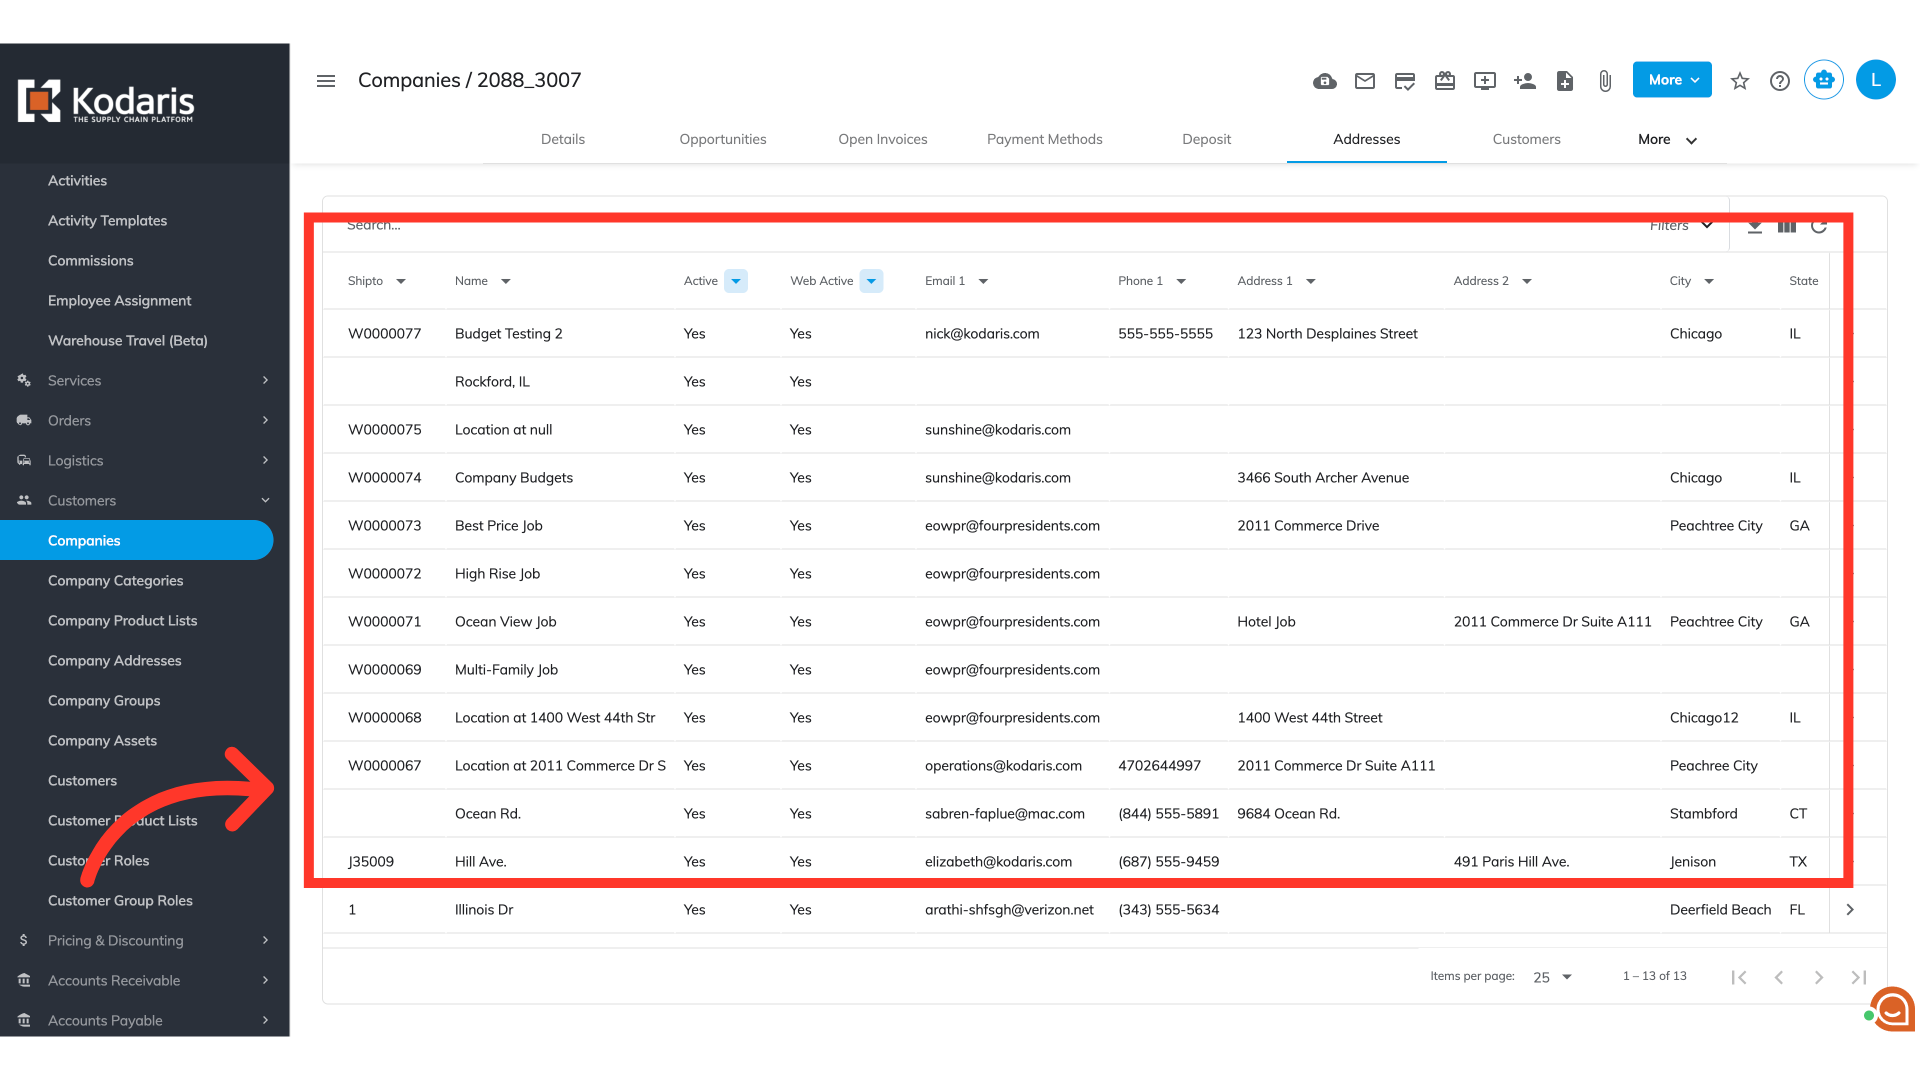Click the add person icon
The image size is (1920, 1080).
tap(1525, 81)
